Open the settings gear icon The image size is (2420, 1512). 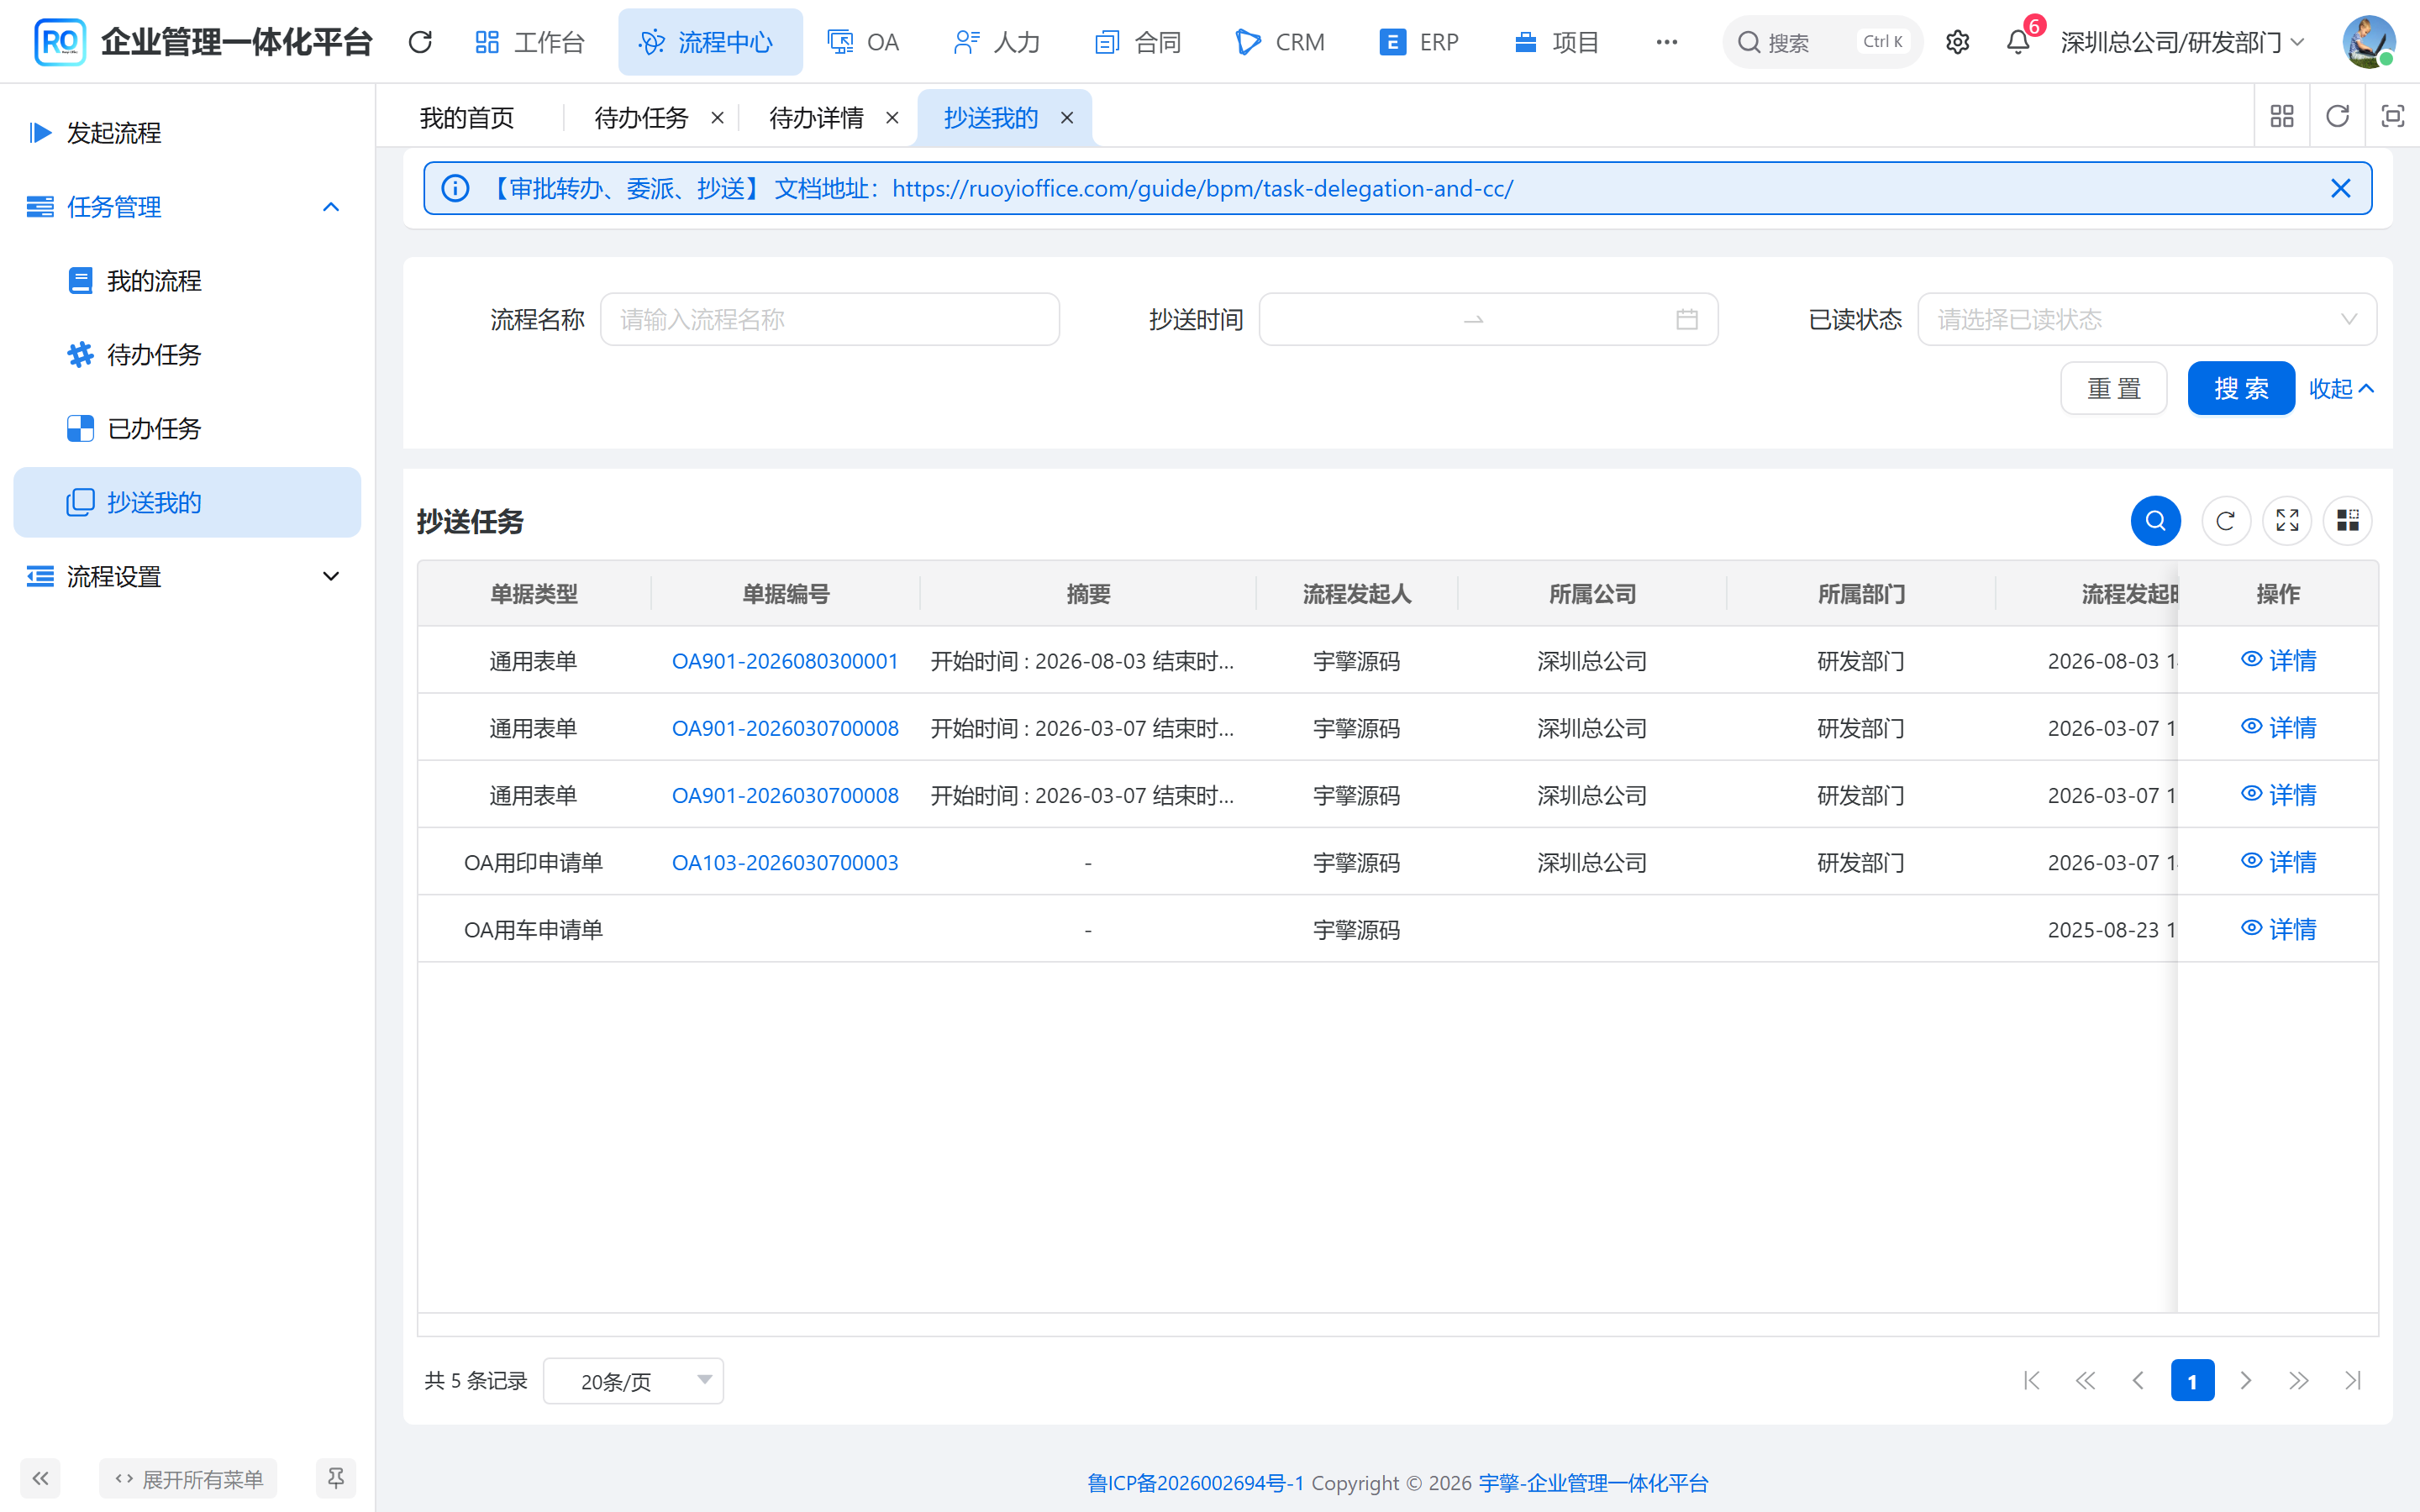click(x=1957, y=42)
